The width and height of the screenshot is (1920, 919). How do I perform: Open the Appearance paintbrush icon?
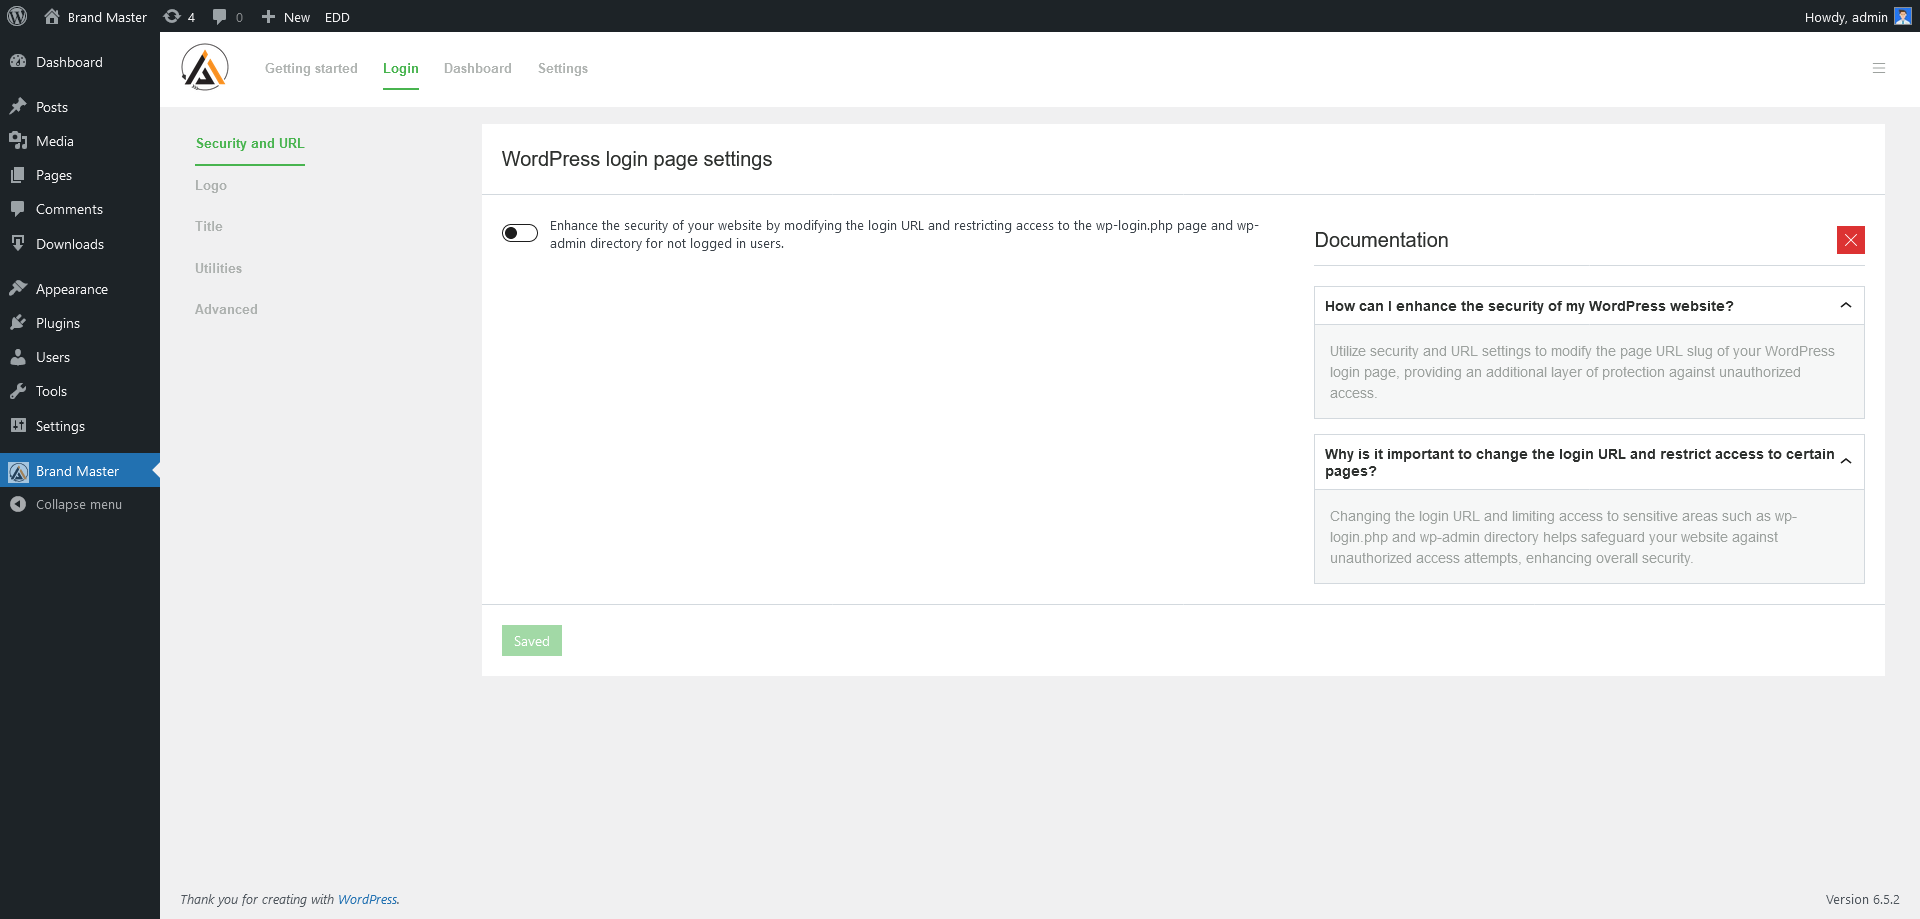point(18,288)
